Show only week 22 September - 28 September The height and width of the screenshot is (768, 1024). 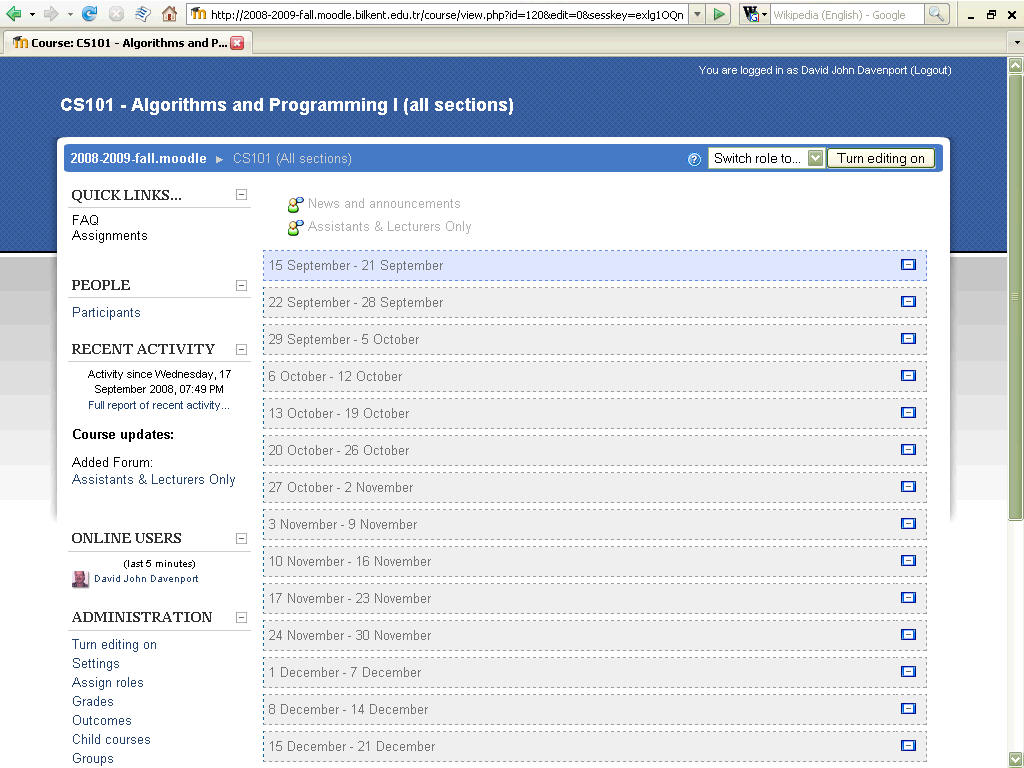[908, 302]
